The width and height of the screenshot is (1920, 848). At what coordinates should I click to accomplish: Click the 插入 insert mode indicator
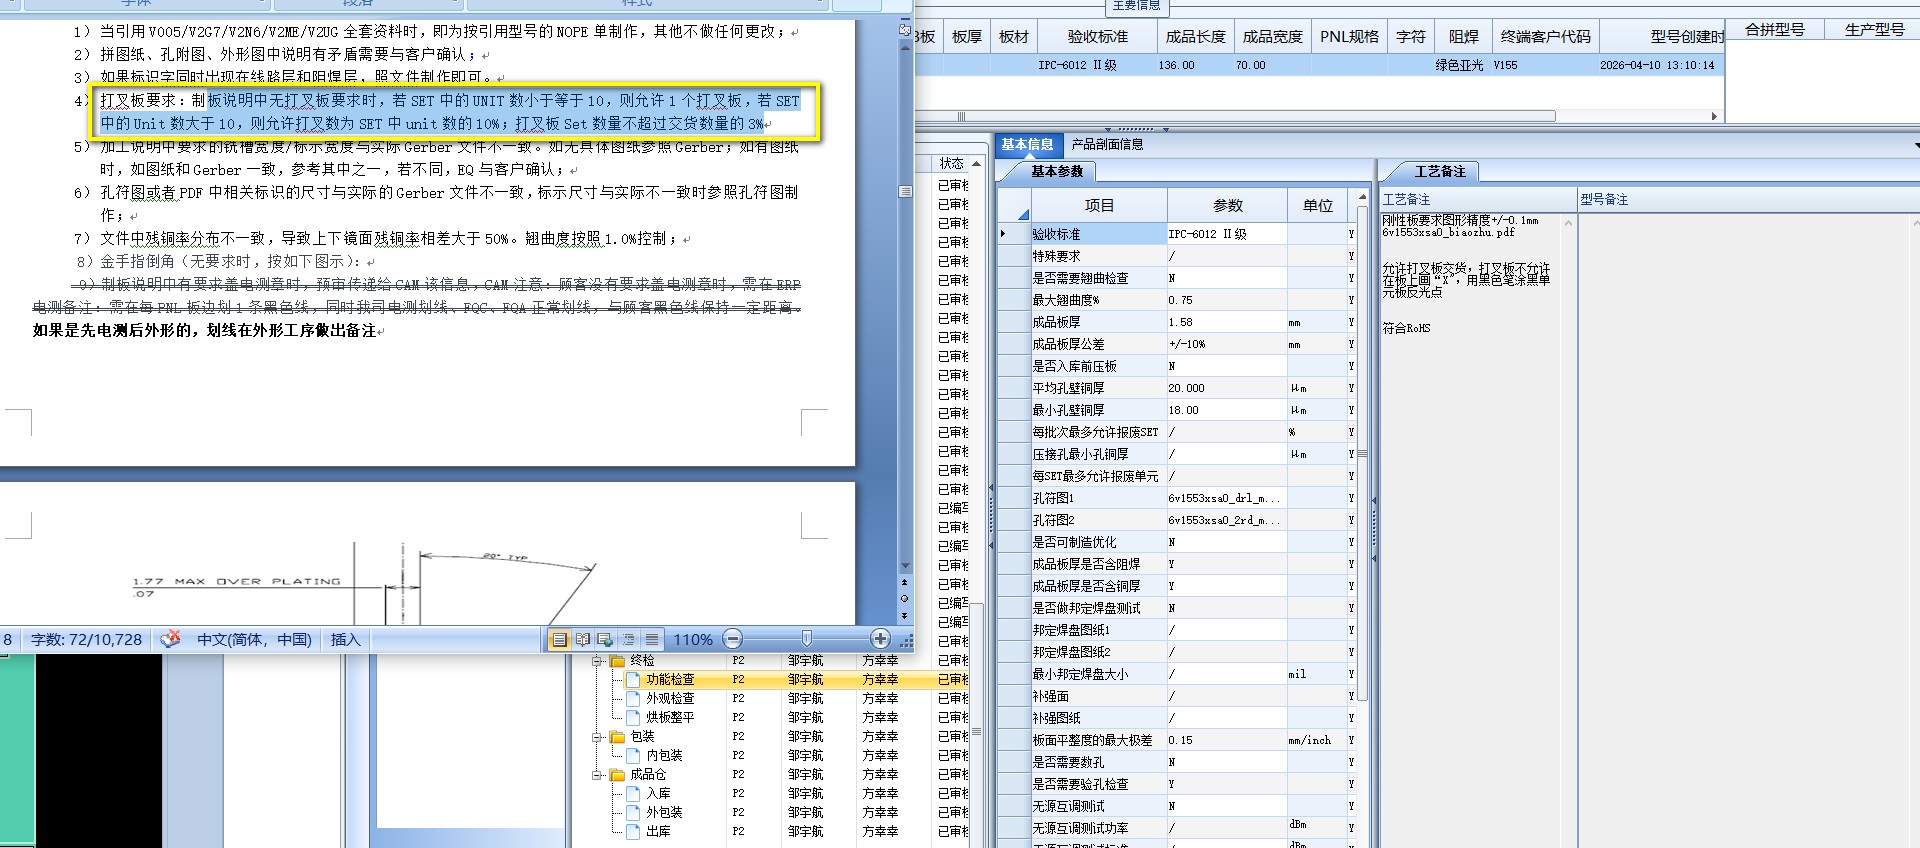345,639
